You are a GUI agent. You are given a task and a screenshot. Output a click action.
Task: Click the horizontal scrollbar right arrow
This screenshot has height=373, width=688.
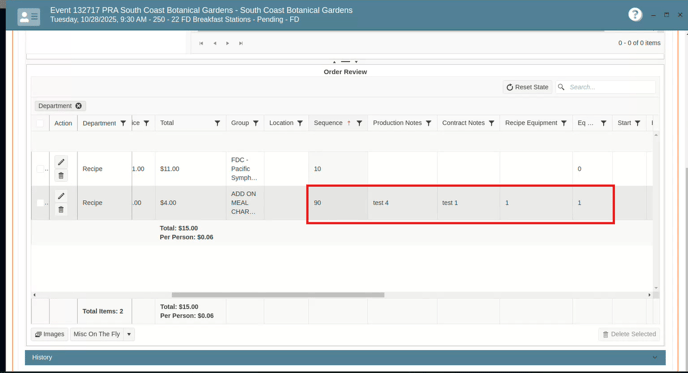tap(649, 295)
